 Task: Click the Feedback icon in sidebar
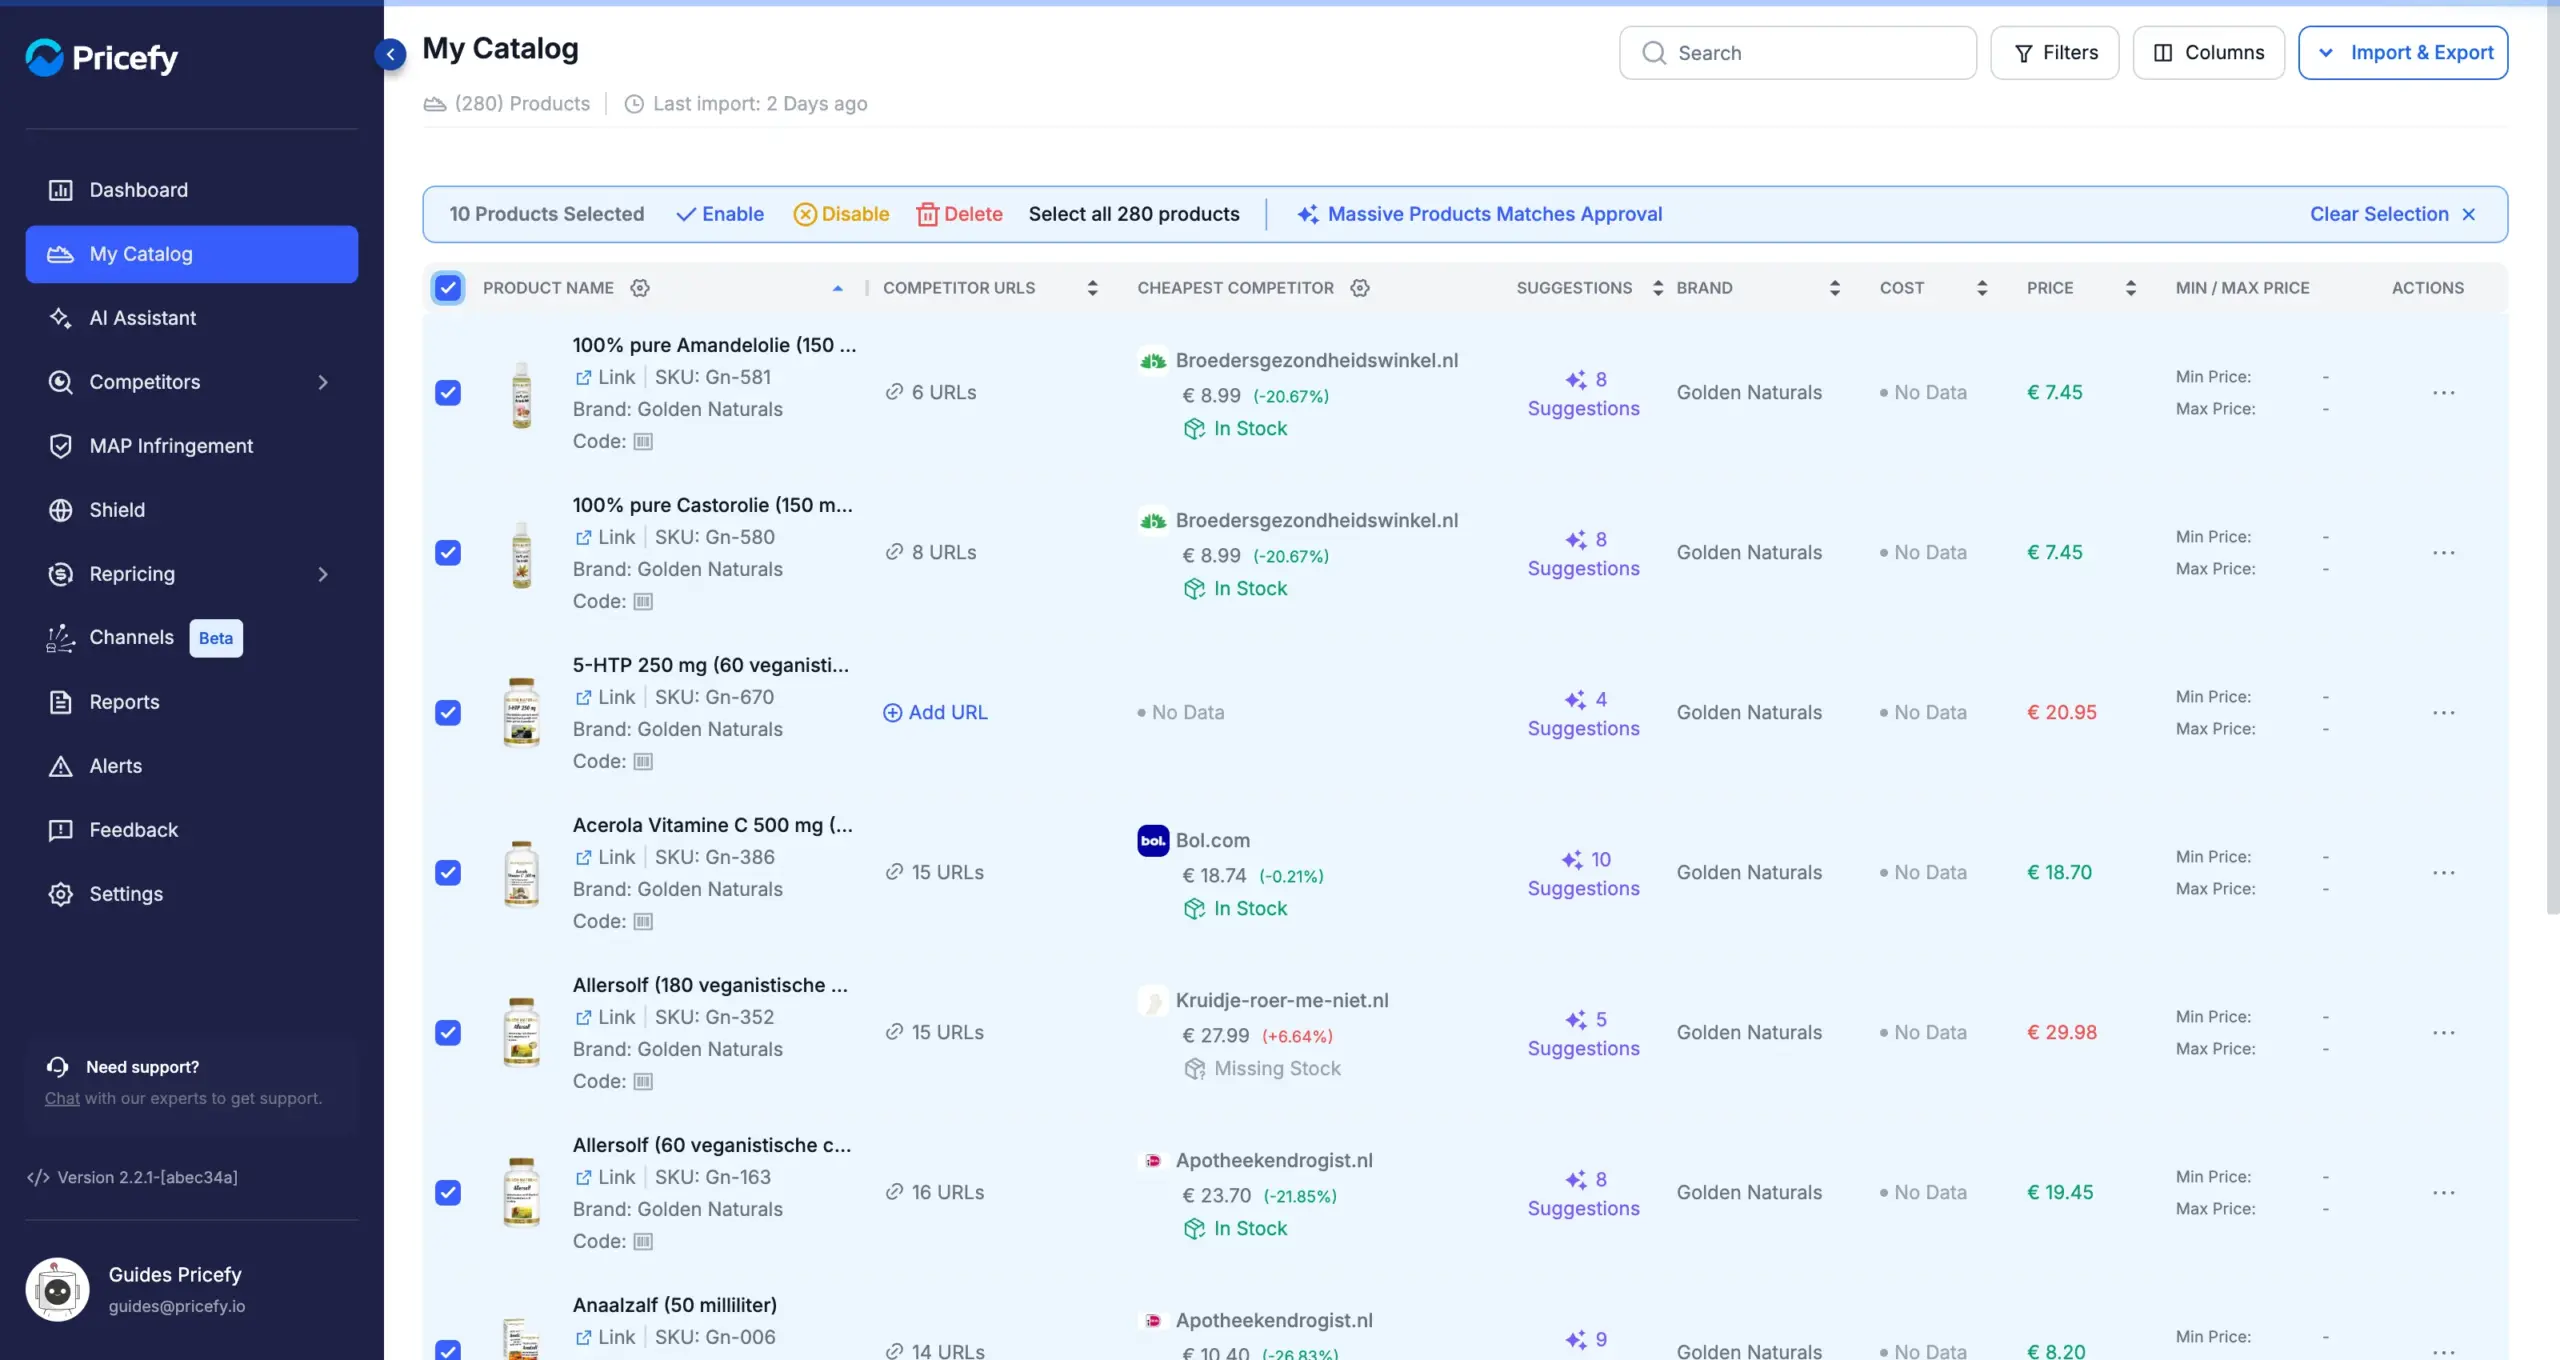[x=61, y=830]
